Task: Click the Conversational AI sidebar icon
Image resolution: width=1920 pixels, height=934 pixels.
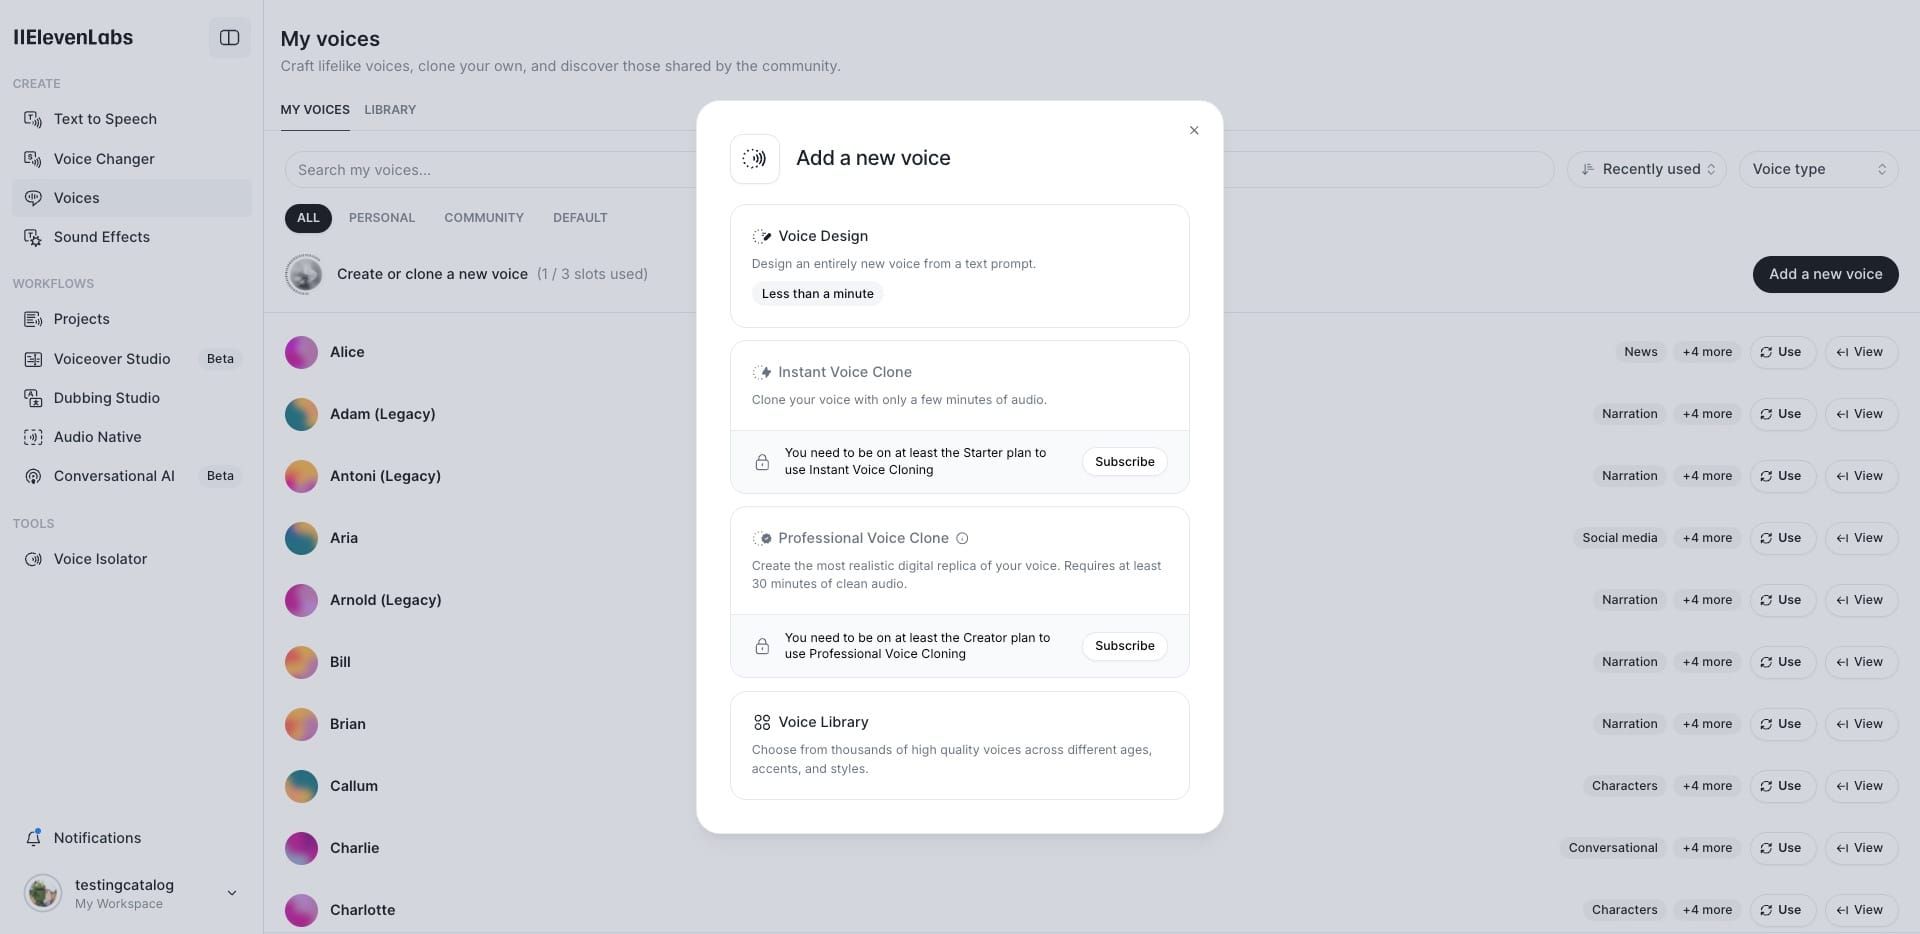Action: click(33, 476)
